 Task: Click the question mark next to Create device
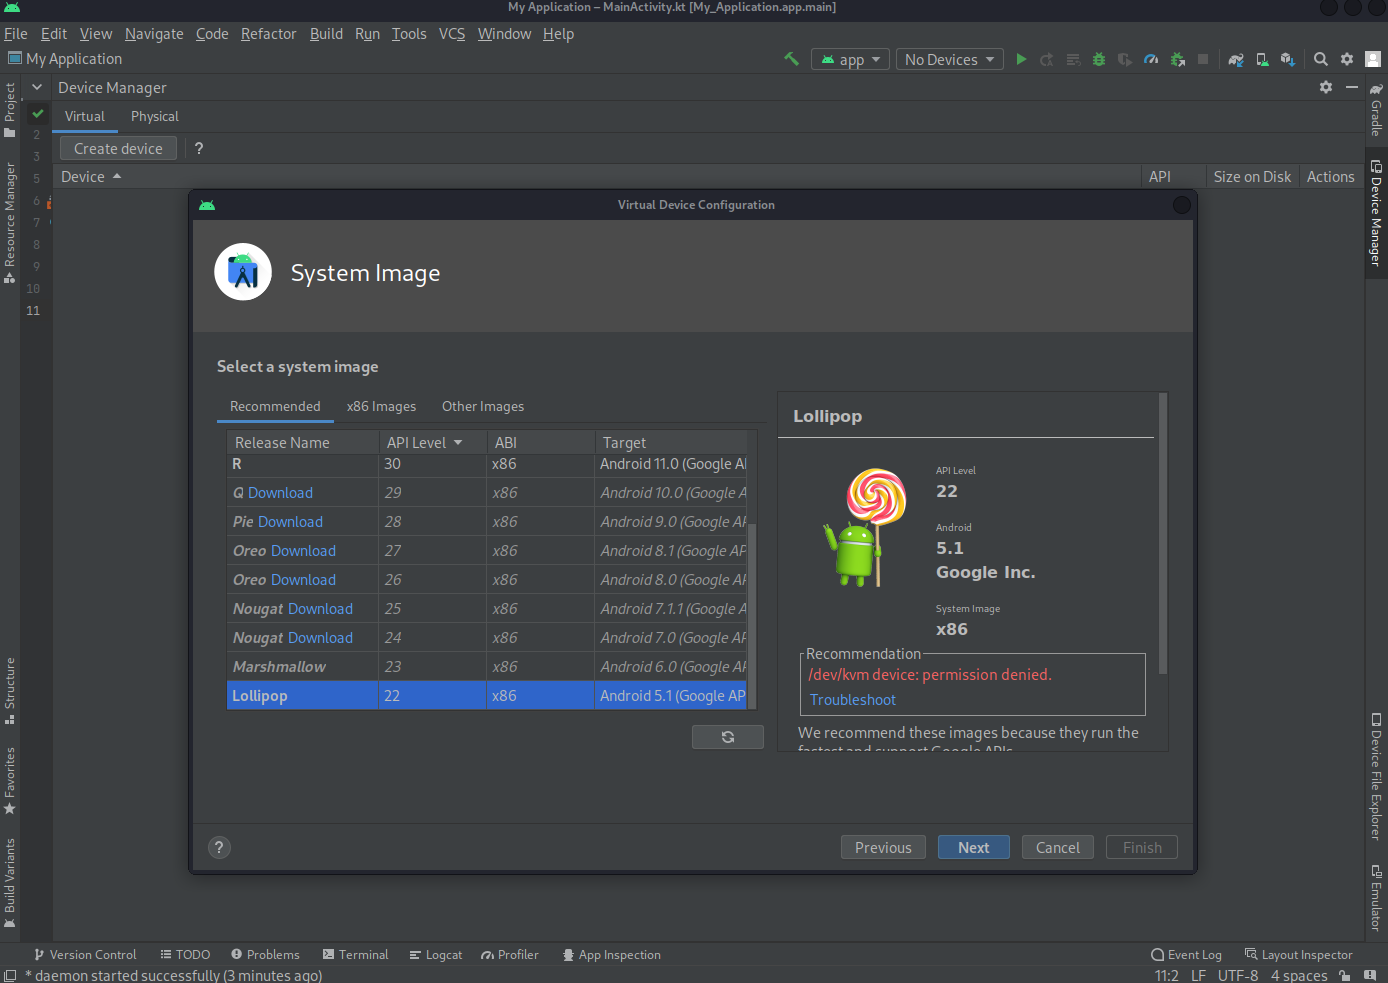click(199, 148)
